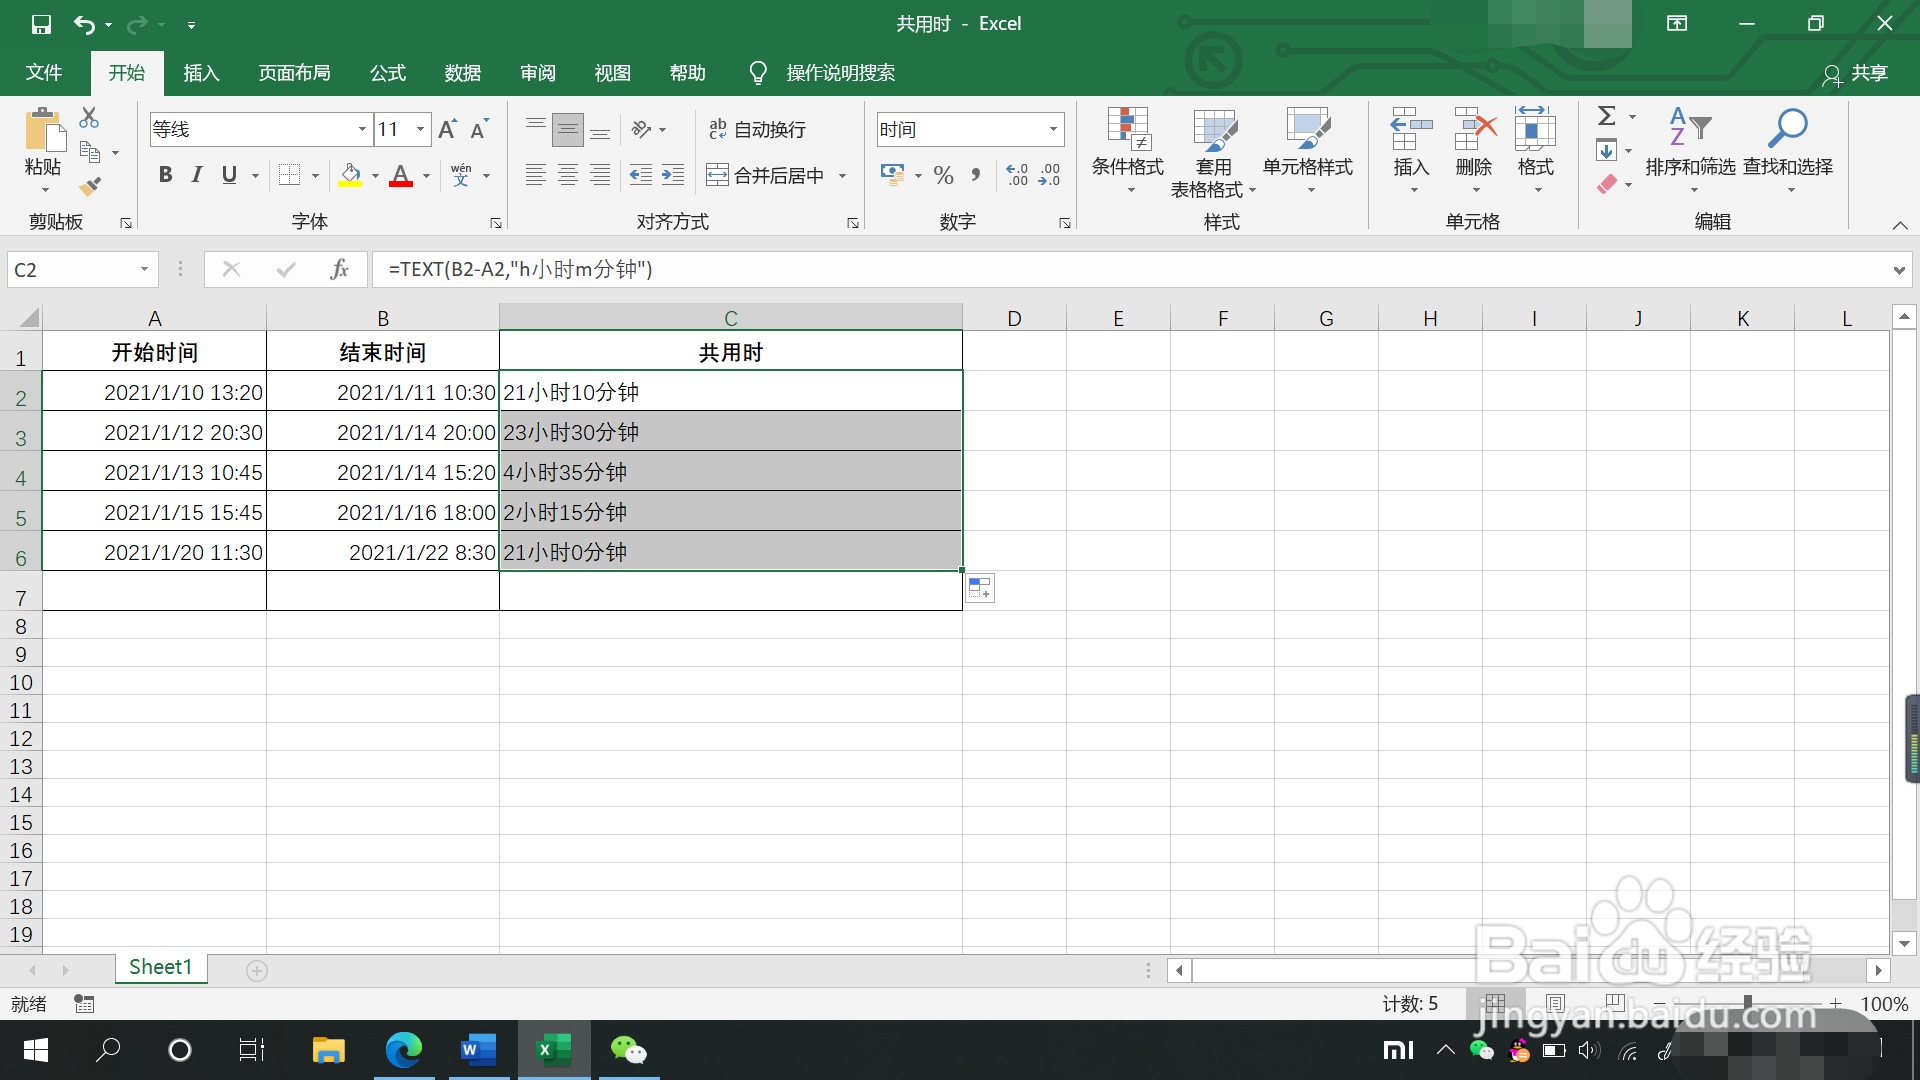Screen dimensions: 1920x1080
Task: Toggle Wrap Text (自动换行)
Action: pyautogui.click(x=757, y=129)
